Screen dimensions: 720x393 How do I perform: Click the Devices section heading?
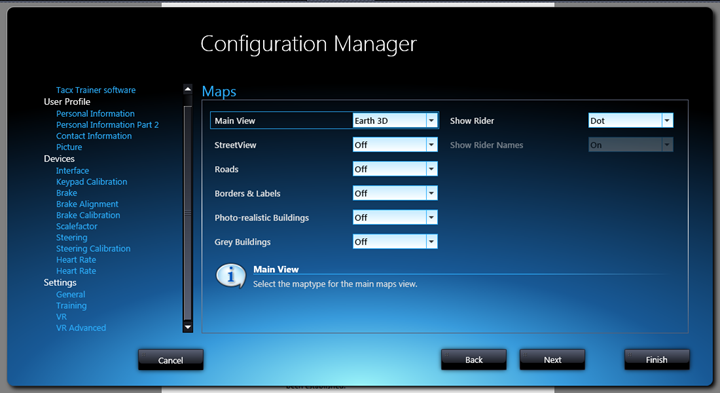[59, 158]
